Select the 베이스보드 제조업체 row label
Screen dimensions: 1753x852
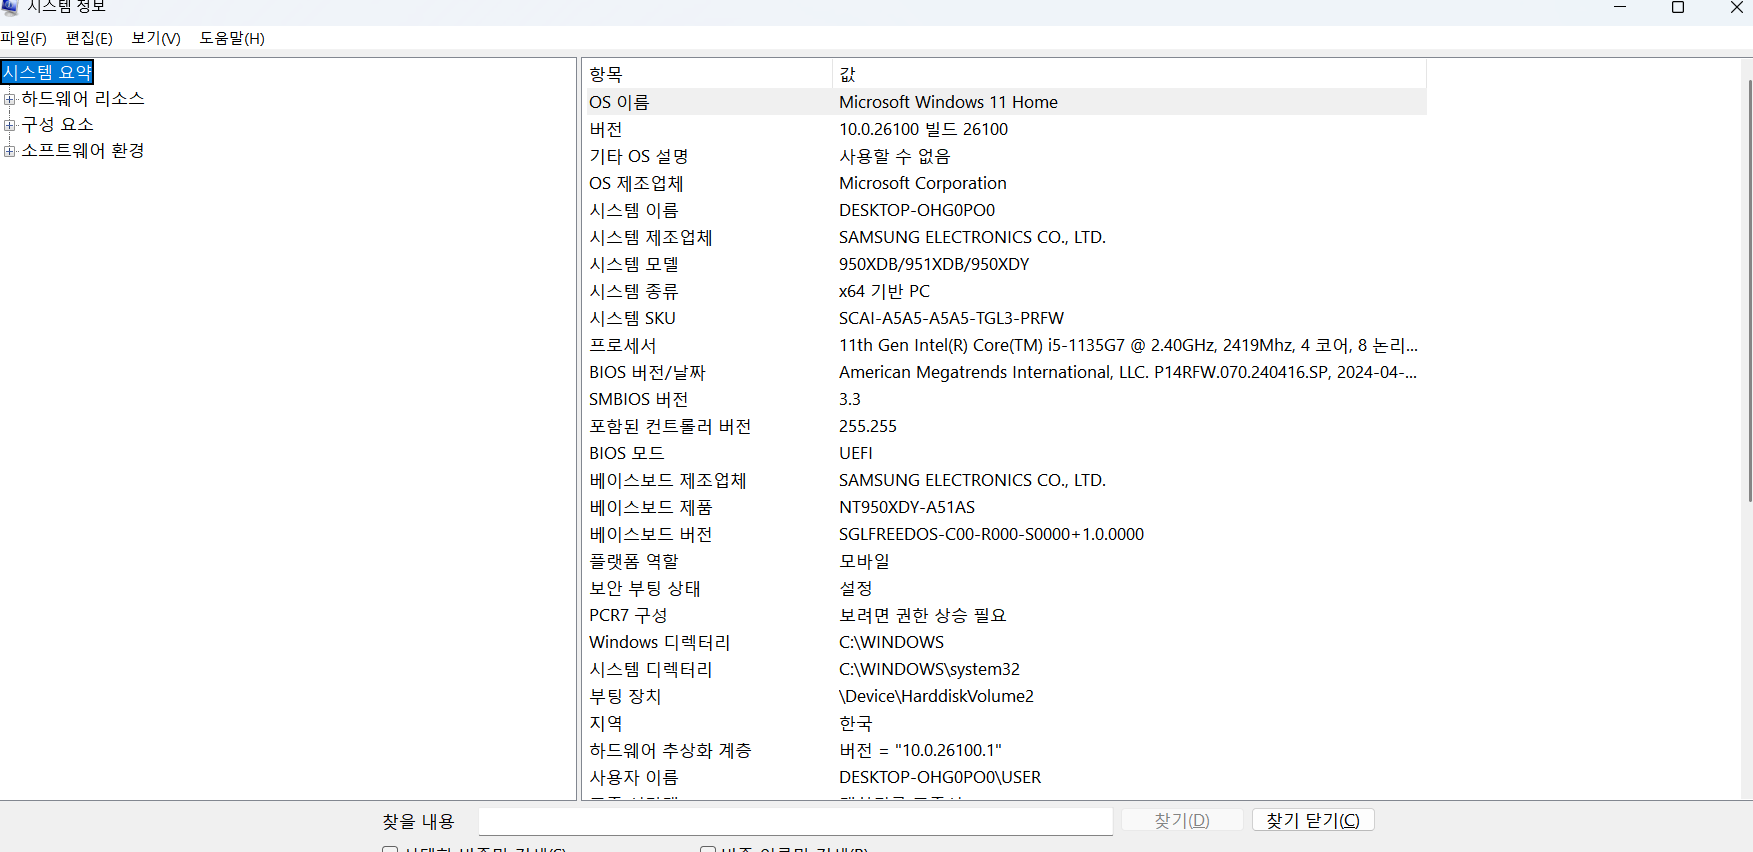tap(668, 480)
